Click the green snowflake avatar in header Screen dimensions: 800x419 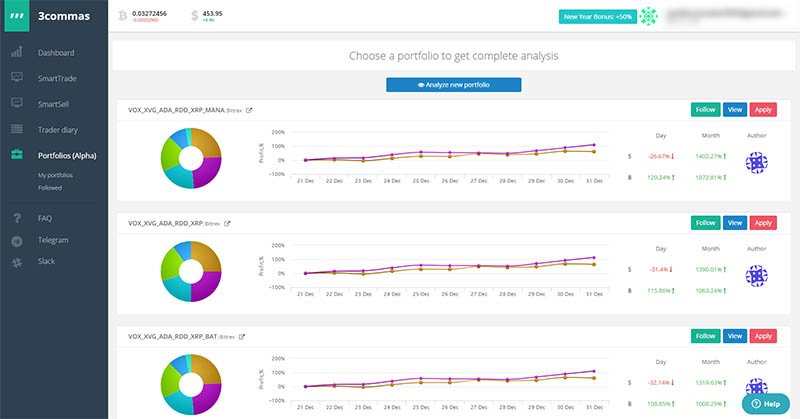coord(648,16)
